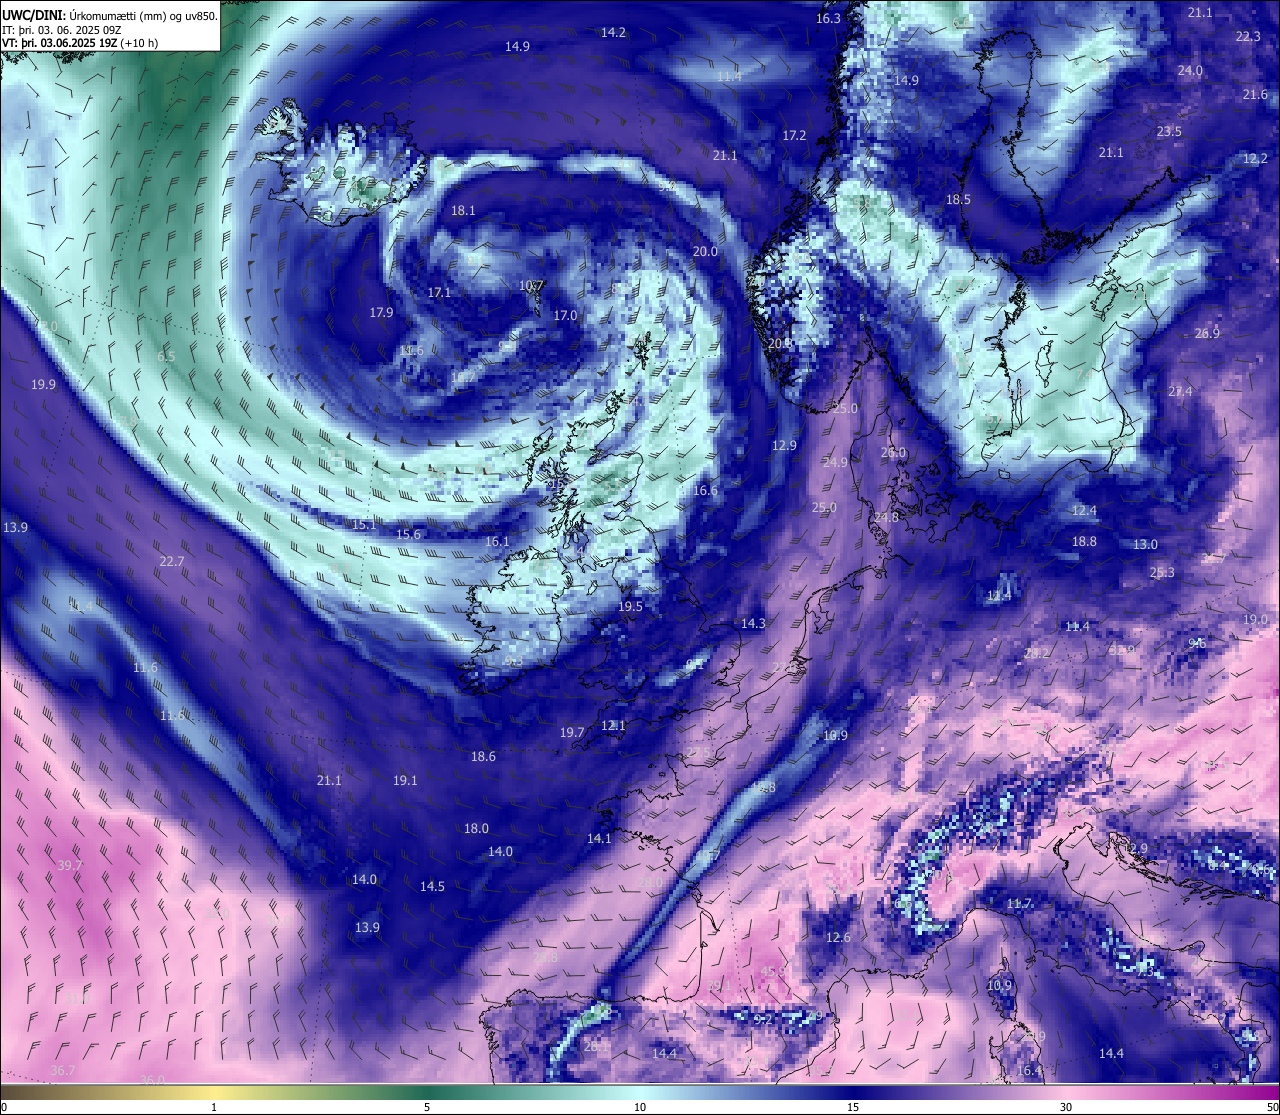This screenshot has height=1115, width=1280.
Task: Click the 50 label on color scale
Action: 1272,1107
